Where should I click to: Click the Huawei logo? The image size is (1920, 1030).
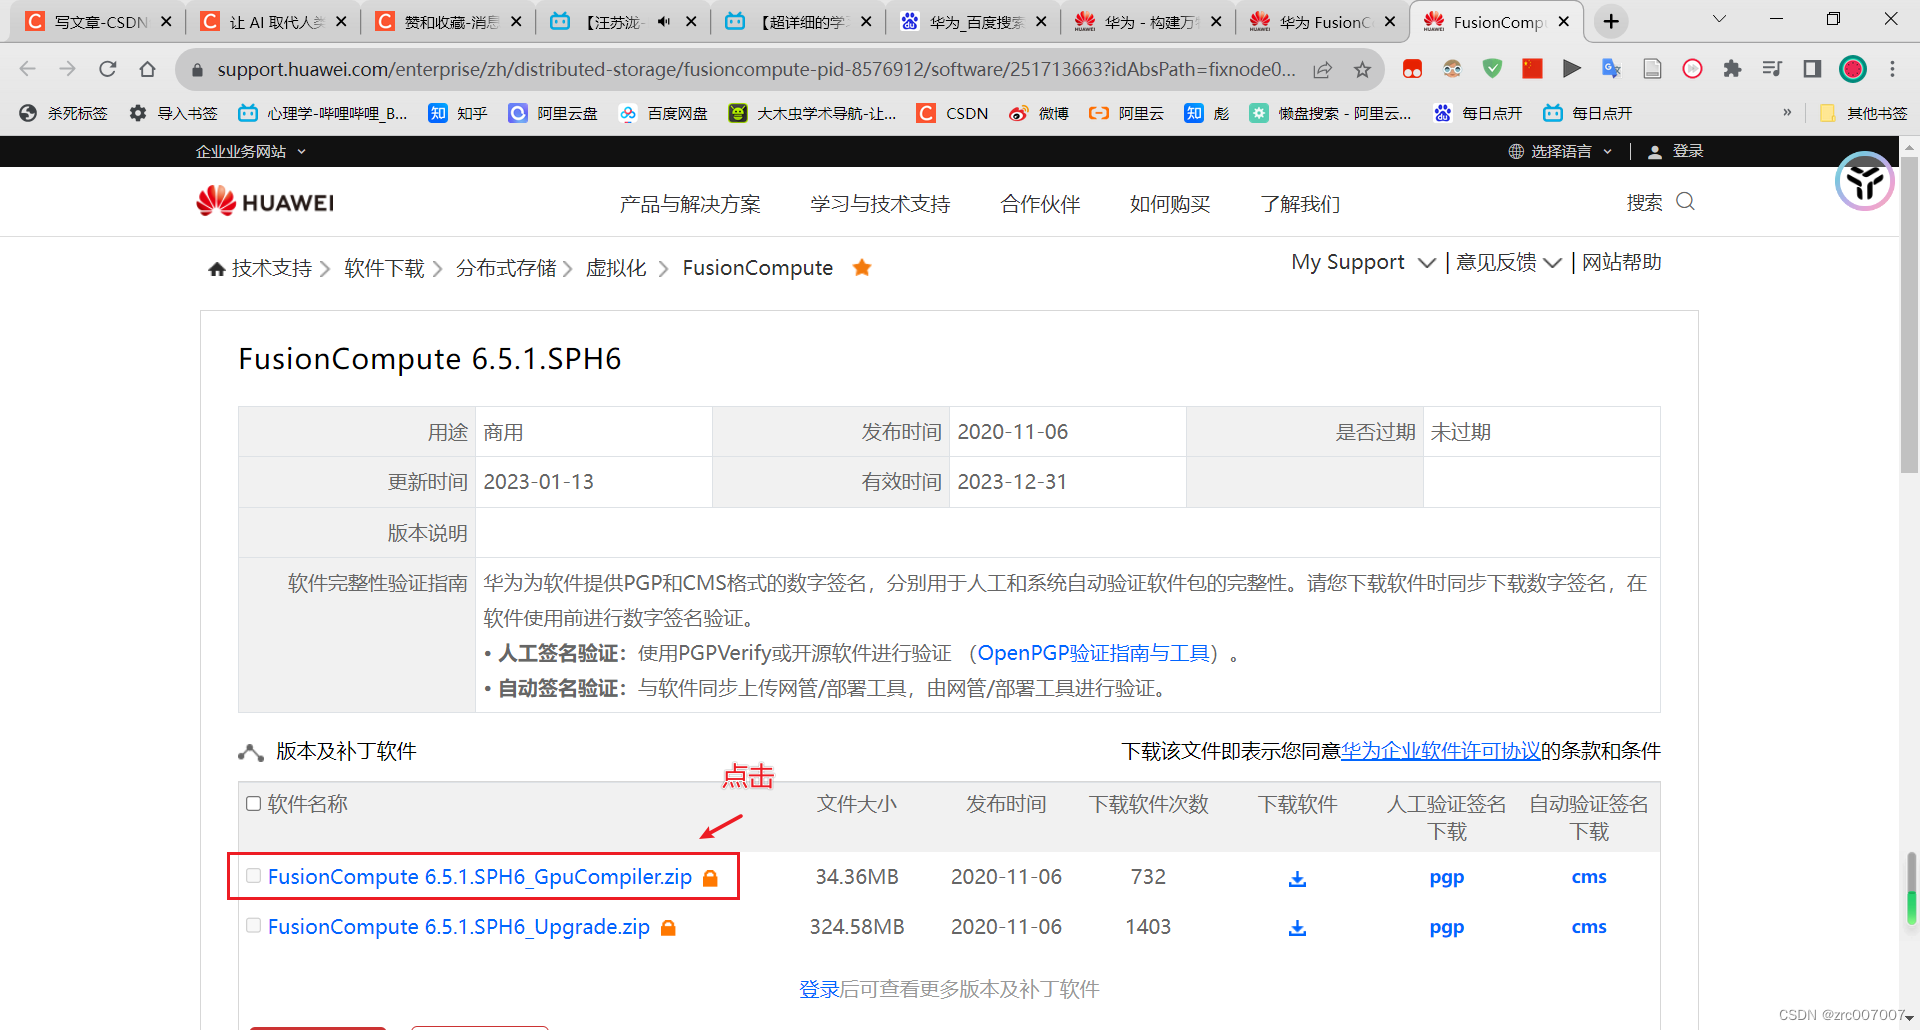tap(265, 202)
